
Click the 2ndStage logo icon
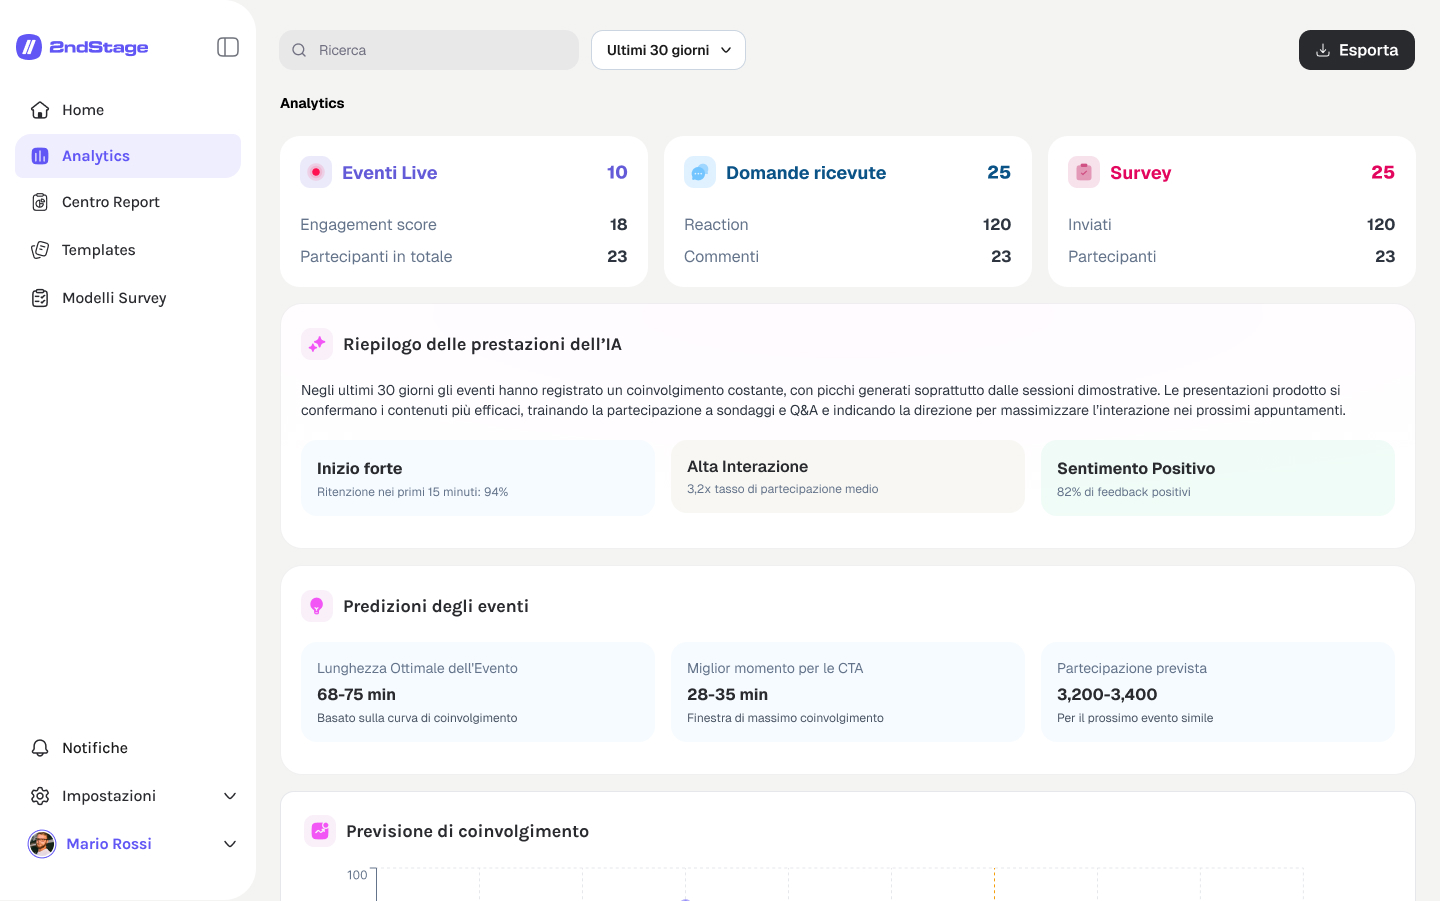pos(29,47)
